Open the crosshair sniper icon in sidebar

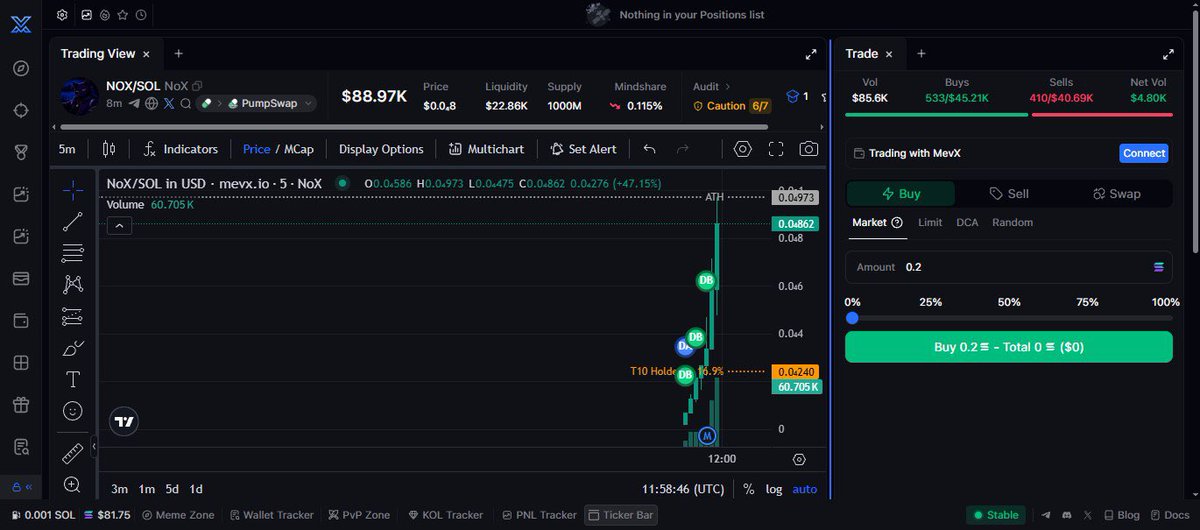click(x=21, y=110)
